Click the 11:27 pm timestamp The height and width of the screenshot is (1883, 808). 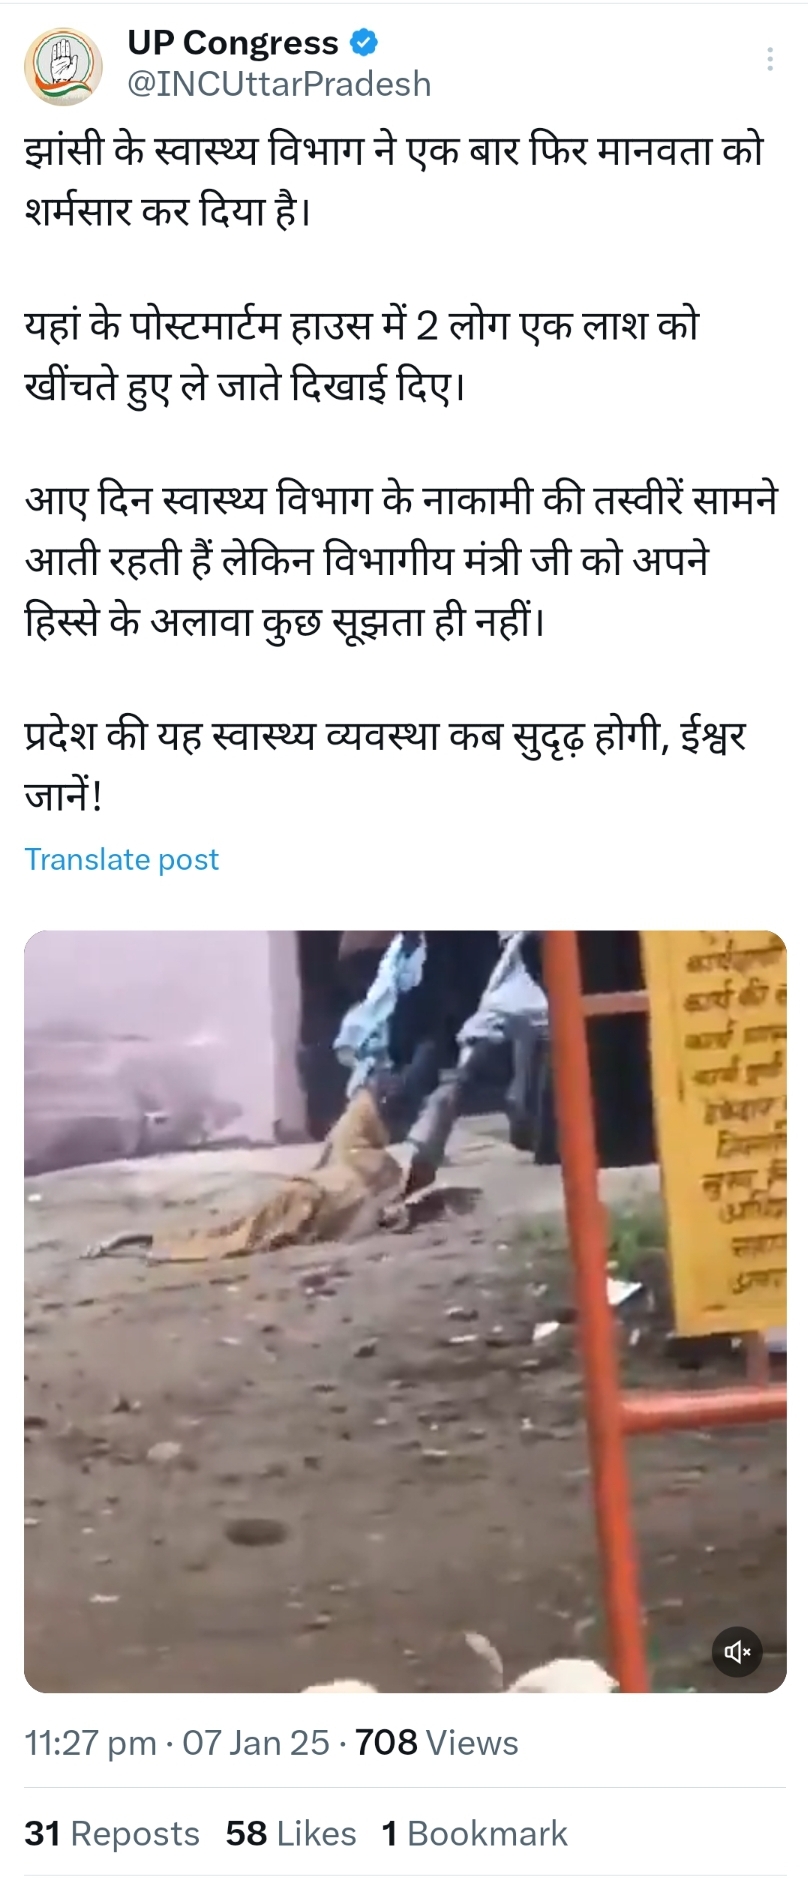(90, 1743)
